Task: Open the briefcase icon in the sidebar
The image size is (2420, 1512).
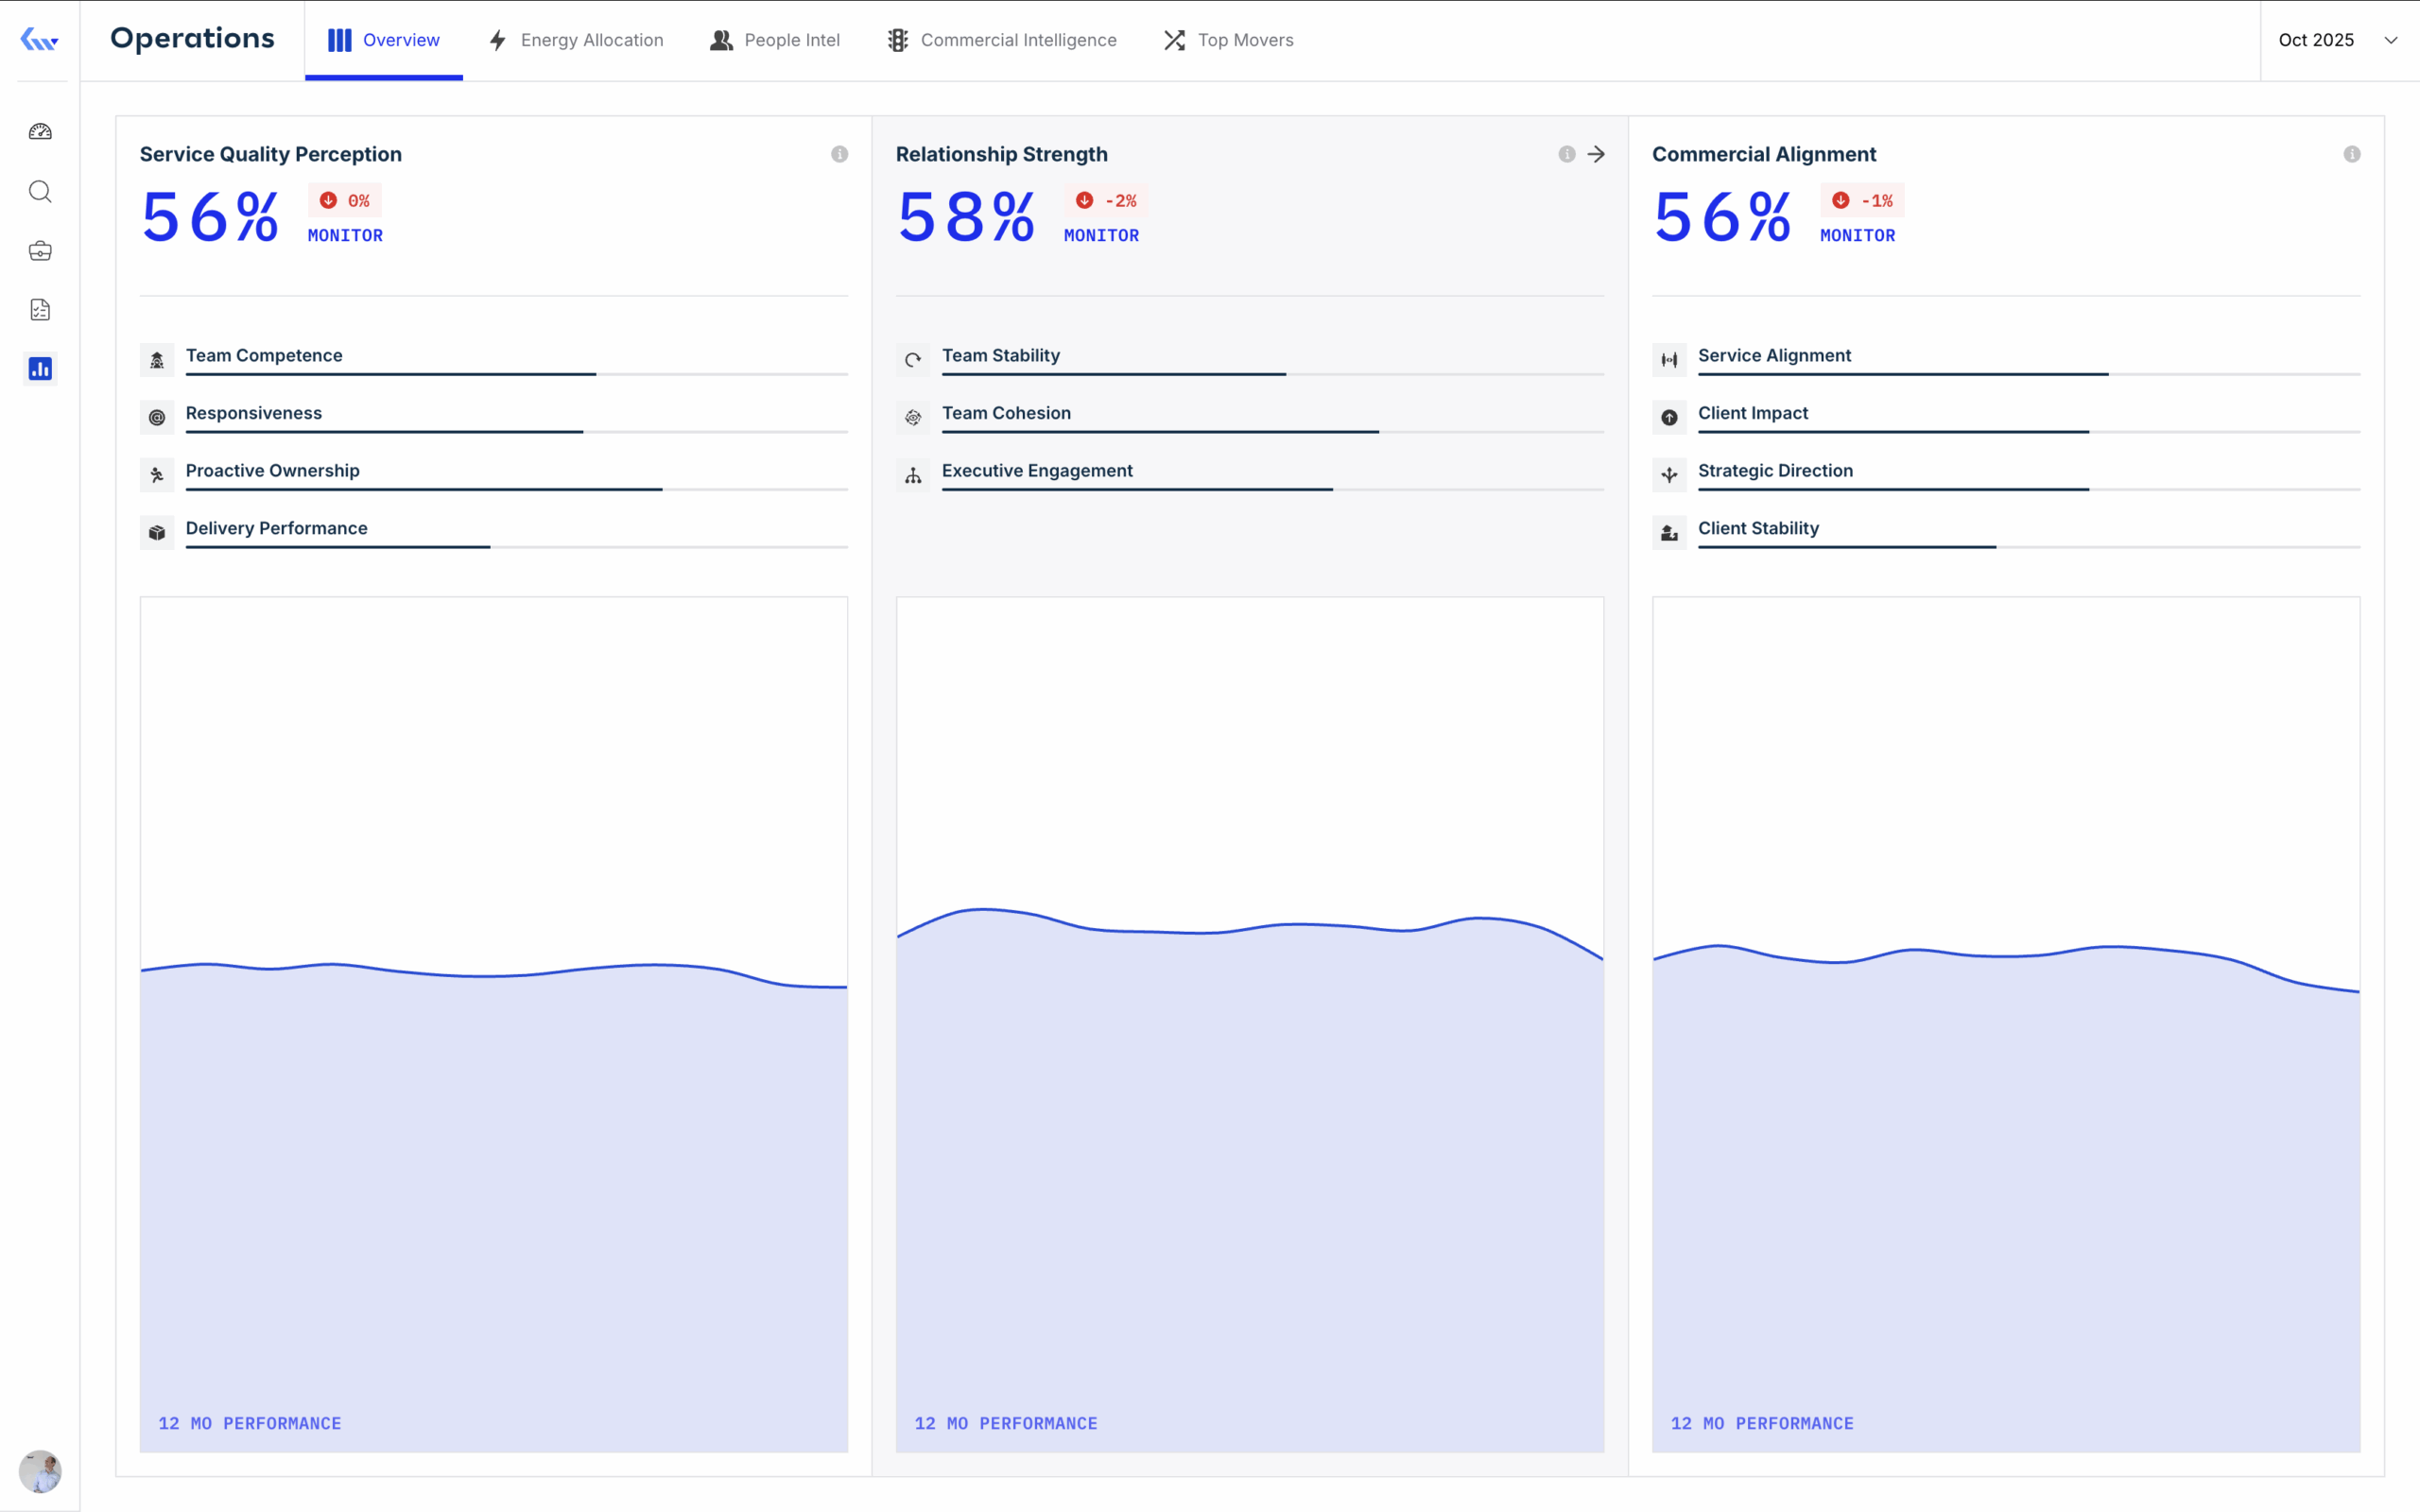Action: tap(40, 251)
